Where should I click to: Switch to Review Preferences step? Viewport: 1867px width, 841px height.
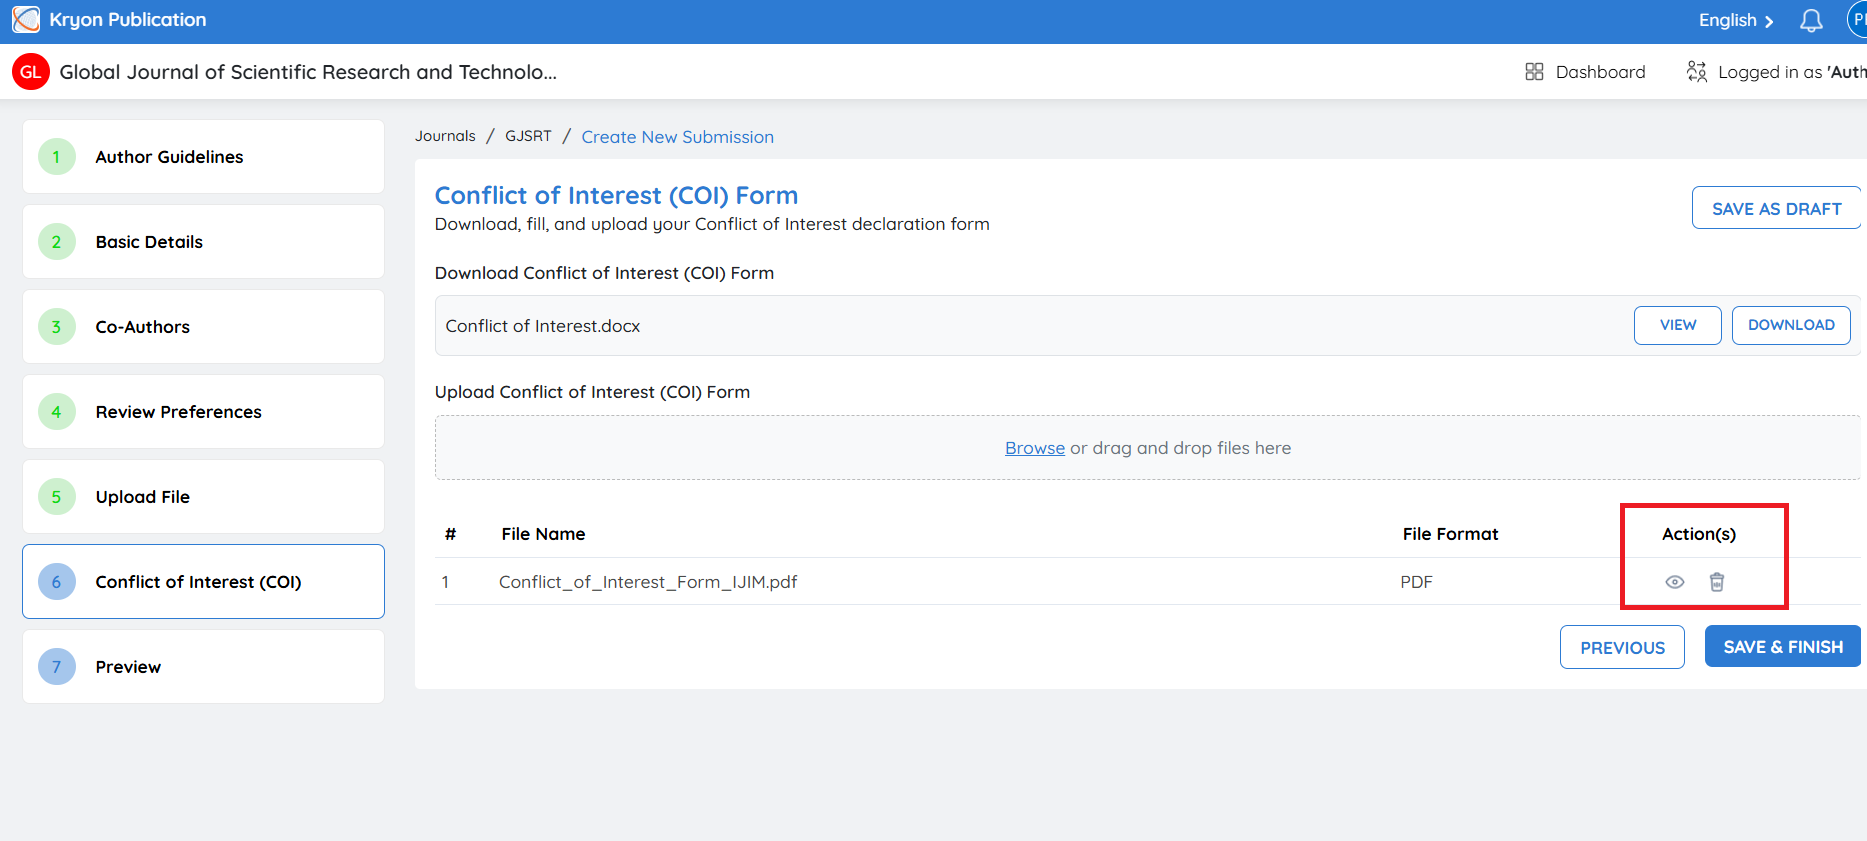pyautogui.click(x=203, y=412)
